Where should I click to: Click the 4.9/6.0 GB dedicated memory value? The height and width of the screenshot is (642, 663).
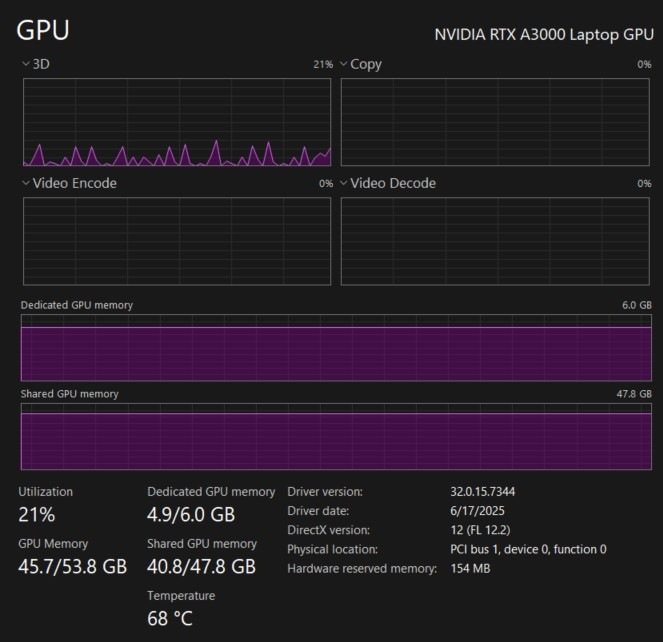191,515
